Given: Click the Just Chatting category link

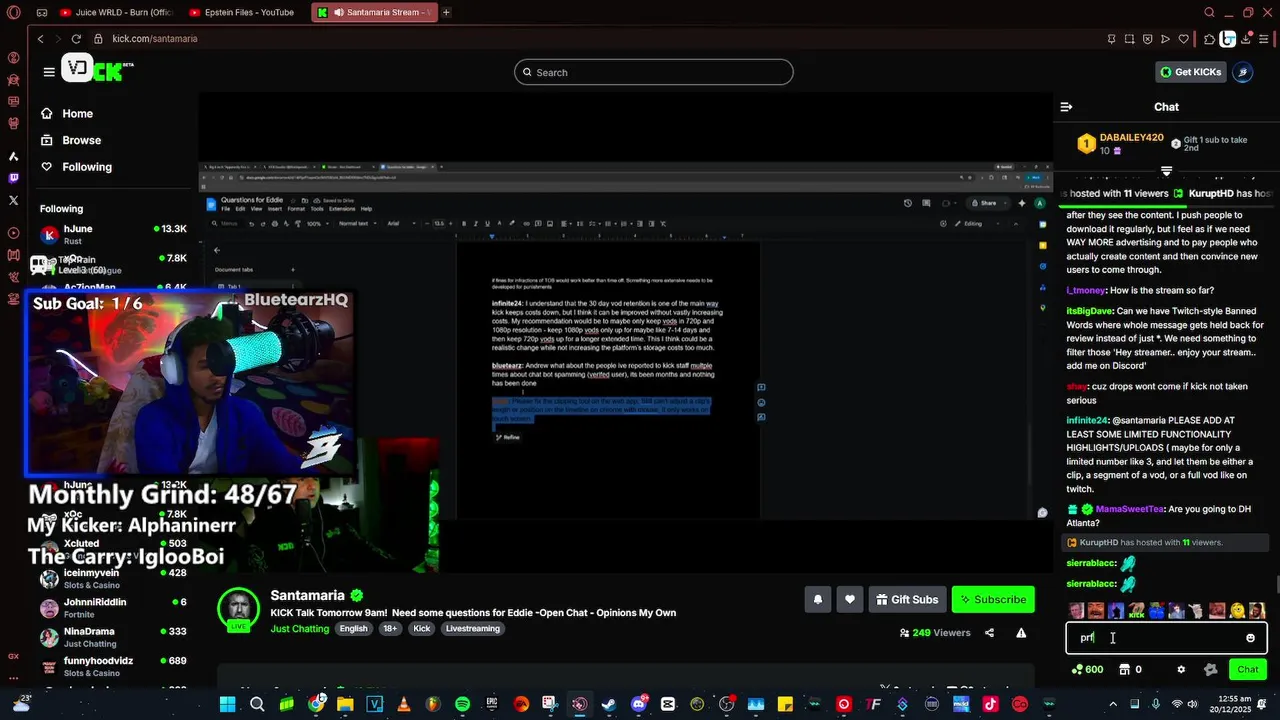Looking at the screenshot, I should click(x=299, y=629).
